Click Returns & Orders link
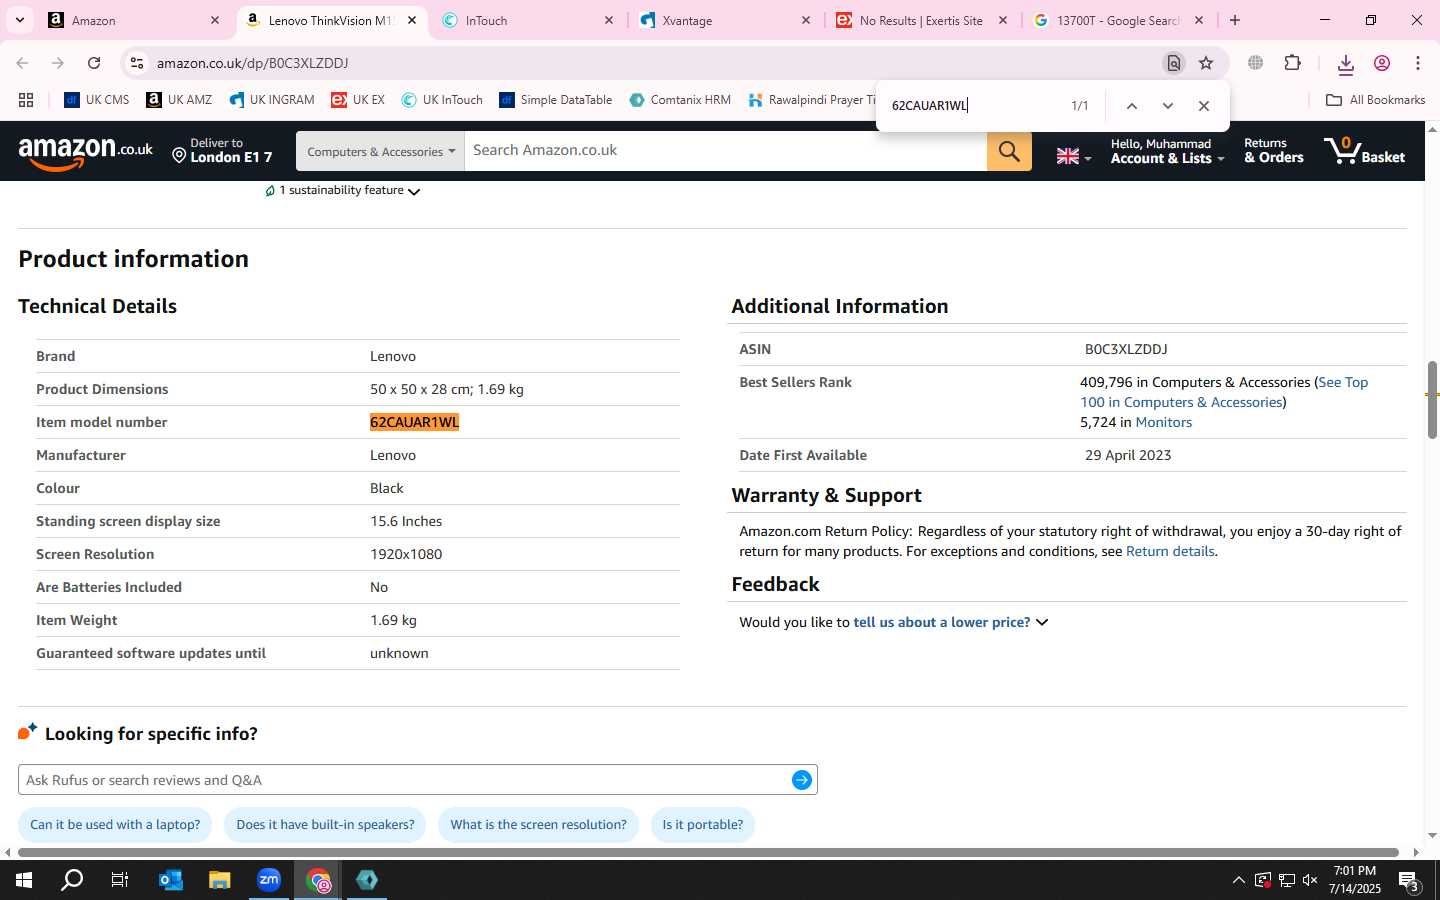This screenshot has width=1440, height=900. pos(1273,151)
